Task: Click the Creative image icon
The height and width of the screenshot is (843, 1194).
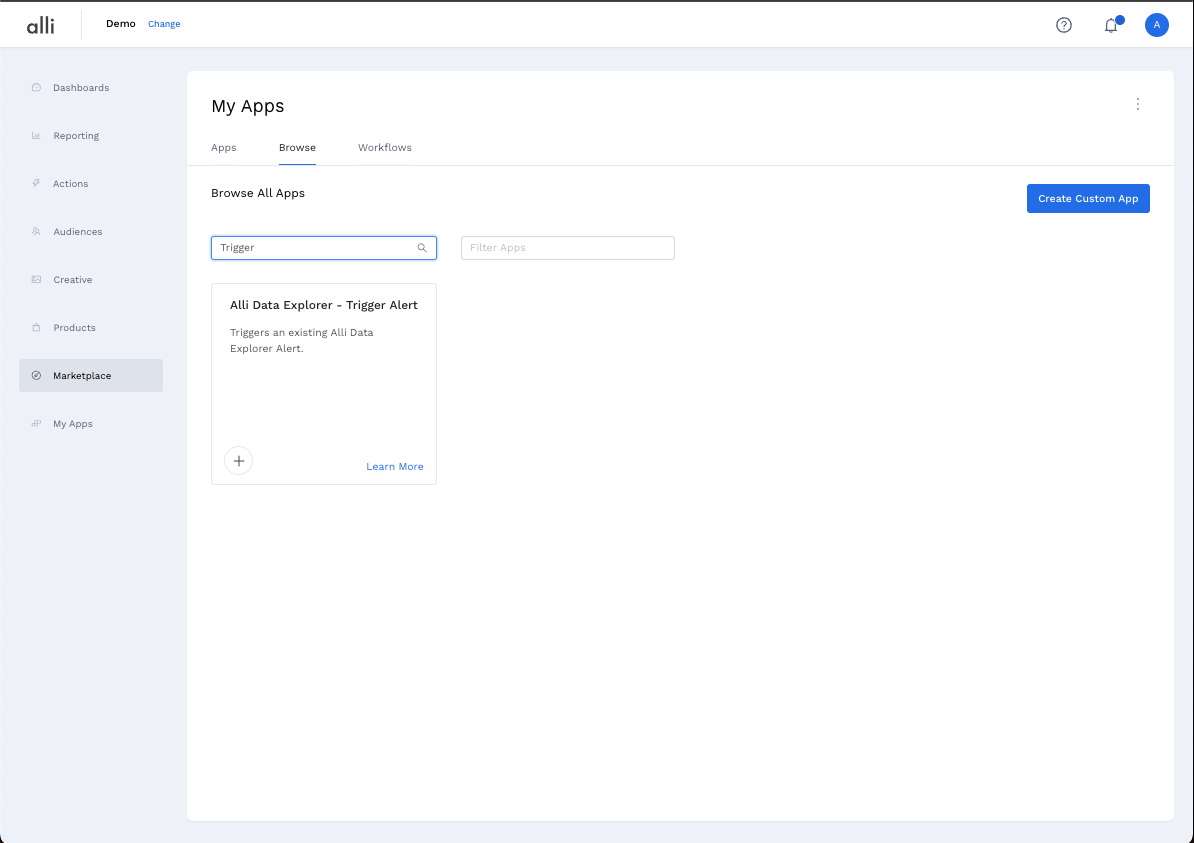Action: [x=36, y=279]
